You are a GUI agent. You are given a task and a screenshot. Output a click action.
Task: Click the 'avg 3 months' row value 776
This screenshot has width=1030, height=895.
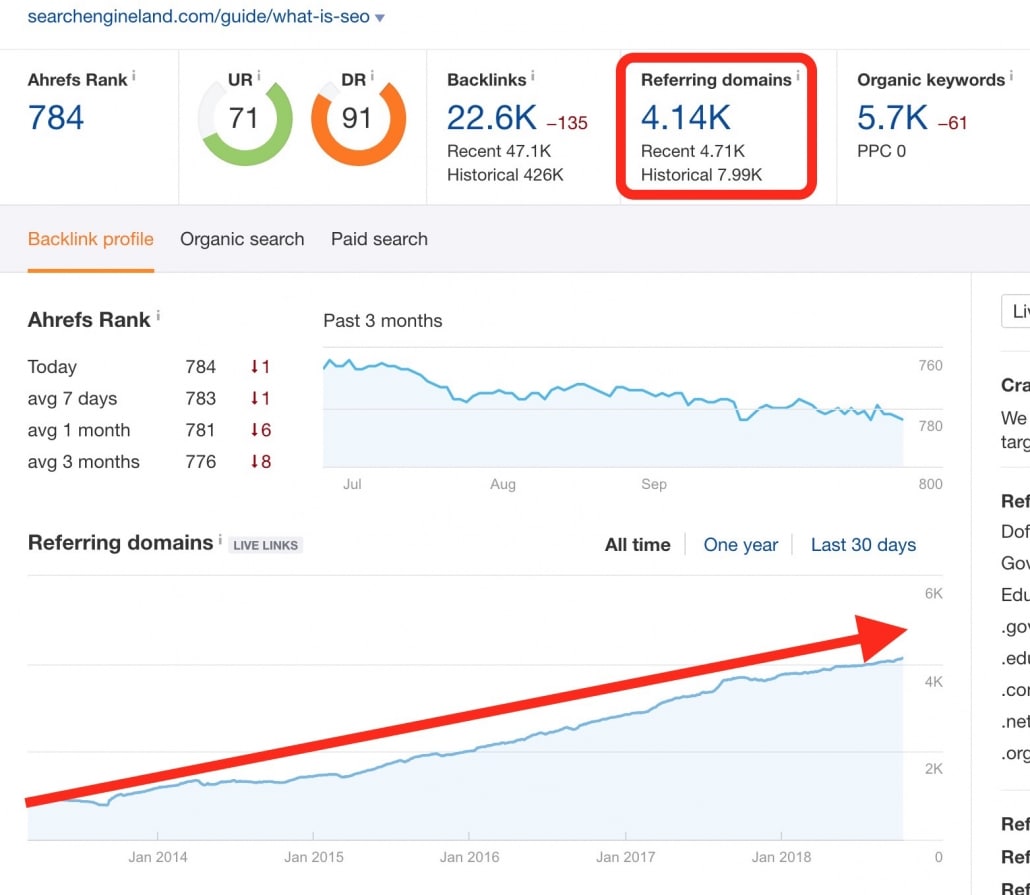pyautogui.click(x=200, y=461)
